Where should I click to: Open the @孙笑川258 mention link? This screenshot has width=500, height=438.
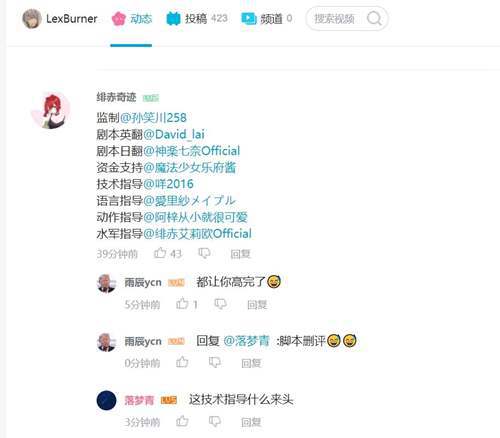tap(153, 118)
